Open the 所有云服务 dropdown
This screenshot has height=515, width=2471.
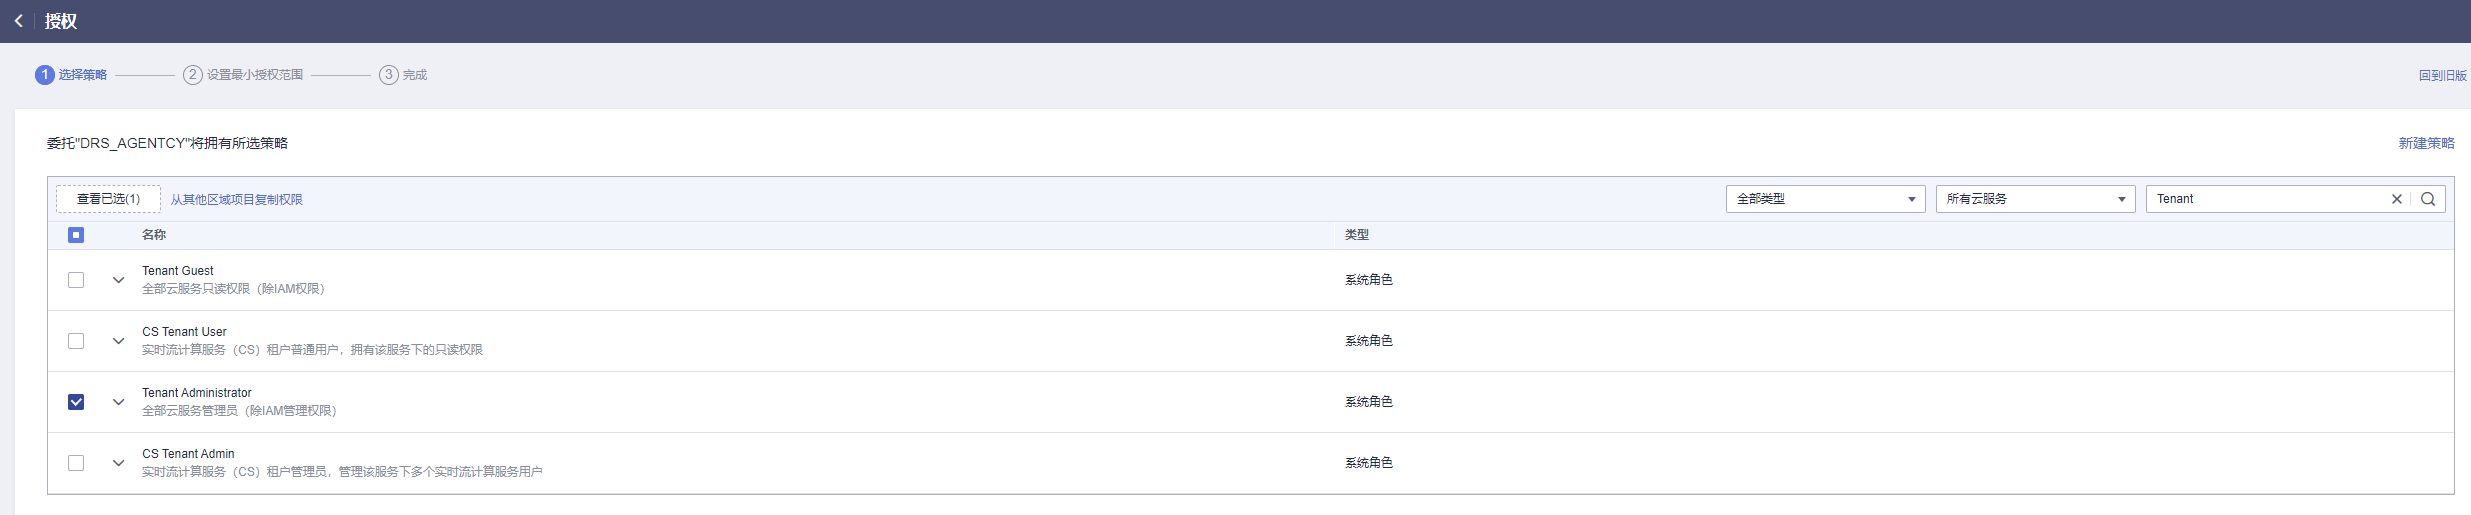pyautogui.click(x=2036, y=199)
